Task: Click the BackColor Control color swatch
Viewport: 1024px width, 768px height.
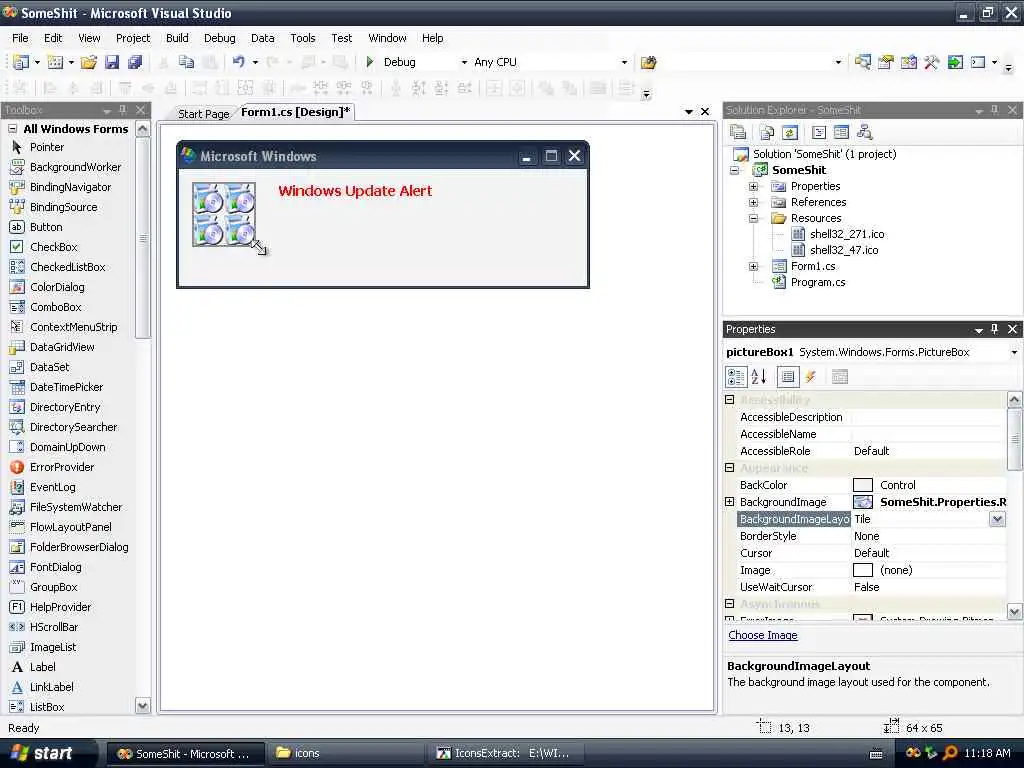Action: coord(863,485)
